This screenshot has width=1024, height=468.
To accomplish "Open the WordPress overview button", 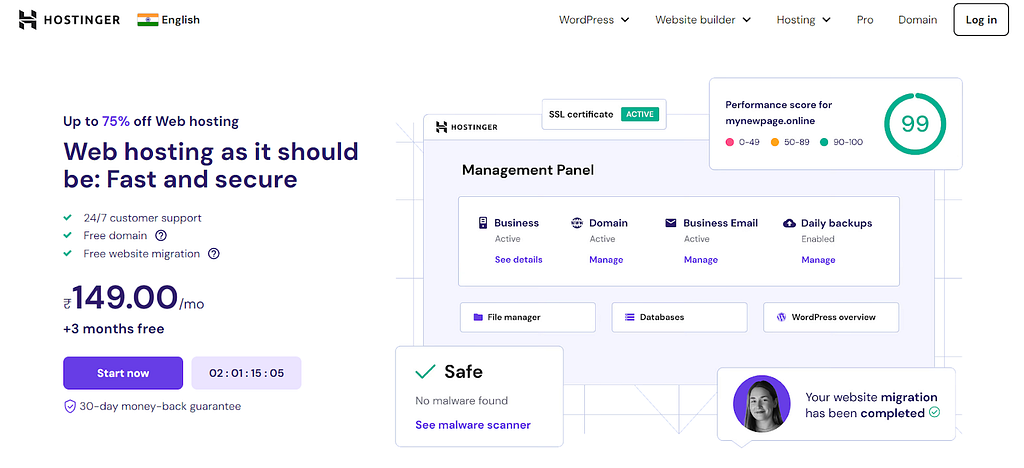I will [x=831, y=317].
